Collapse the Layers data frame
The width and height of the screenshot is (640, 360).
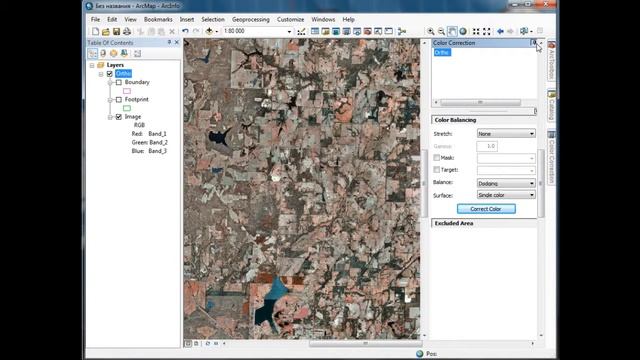tap(92, 65)
